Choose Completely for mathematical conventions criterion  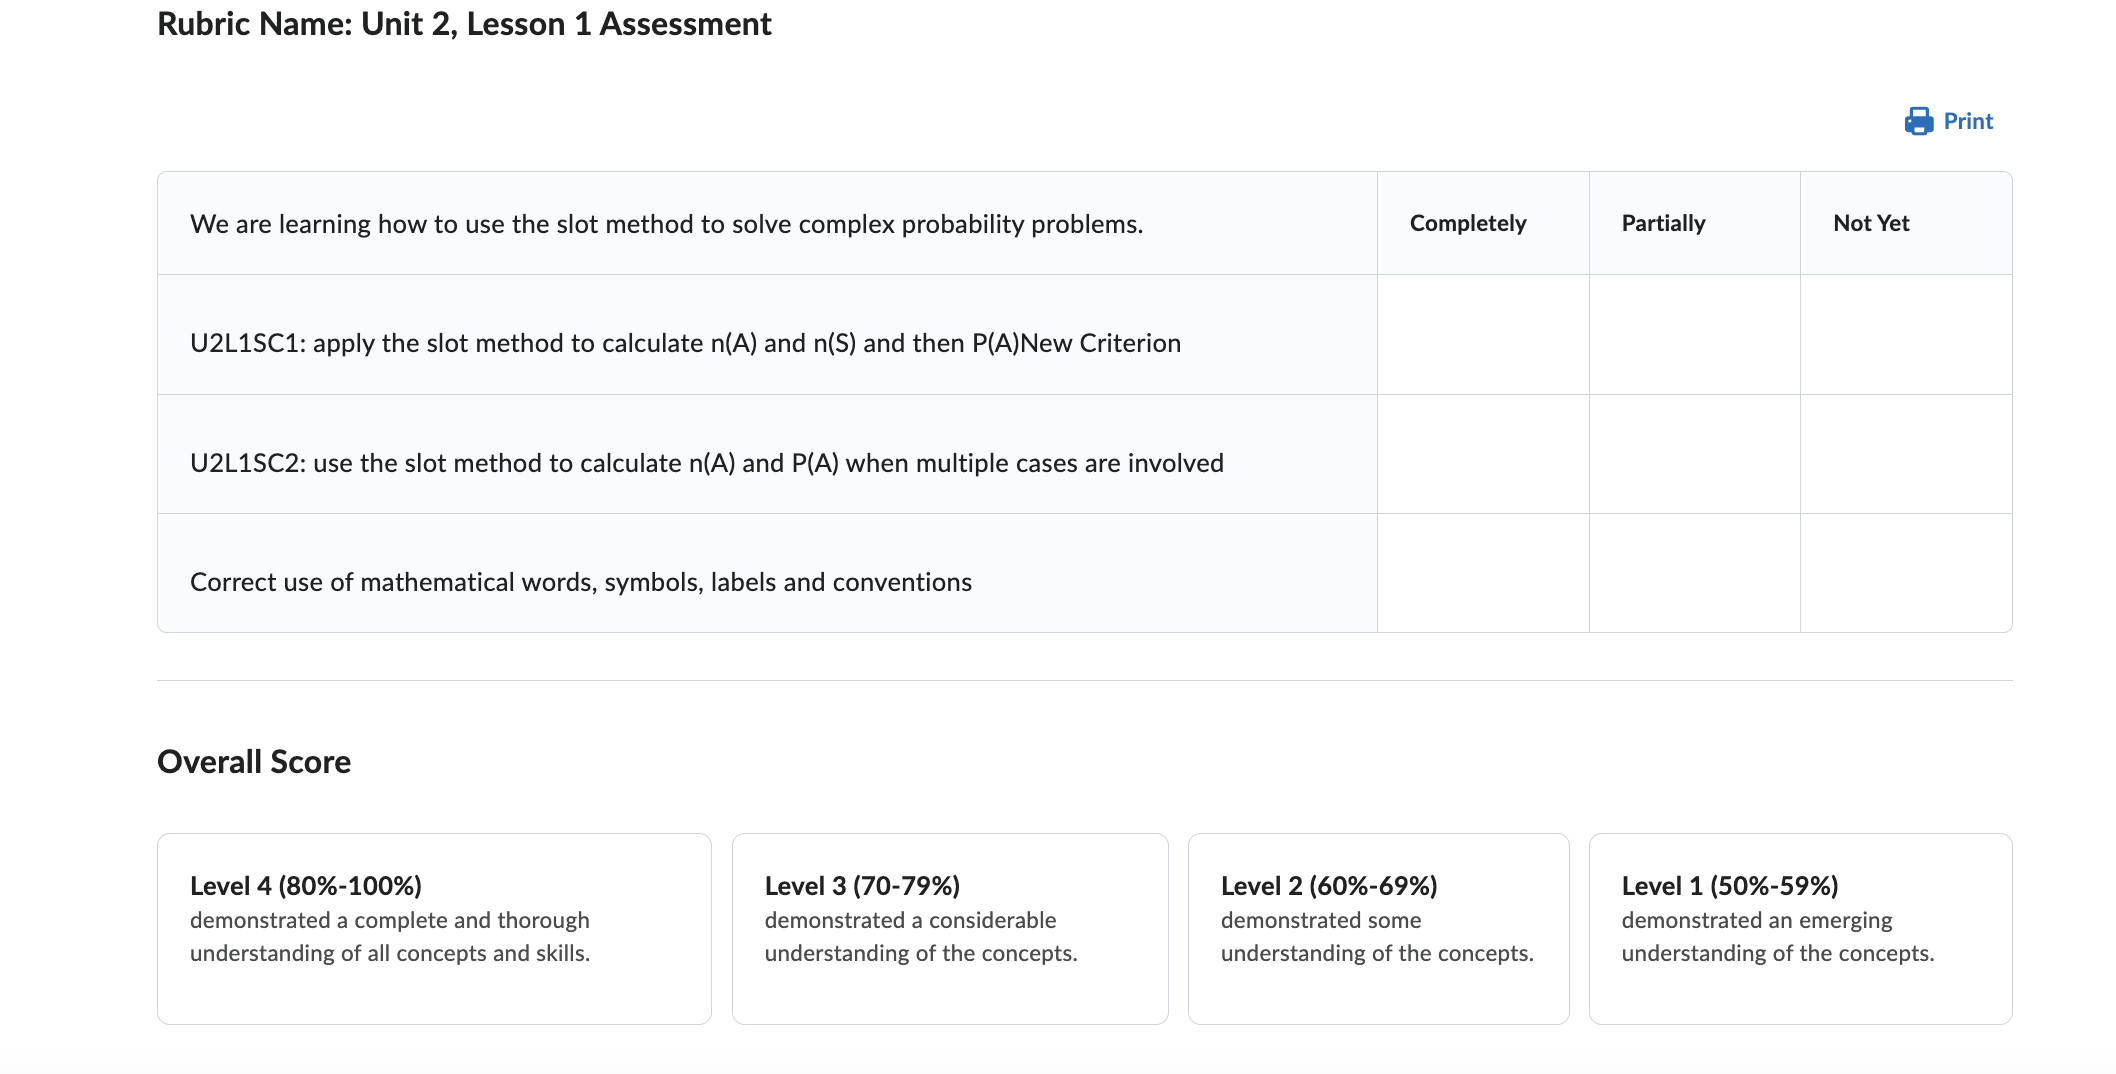pyautogui.click(x=1482, y=573)
